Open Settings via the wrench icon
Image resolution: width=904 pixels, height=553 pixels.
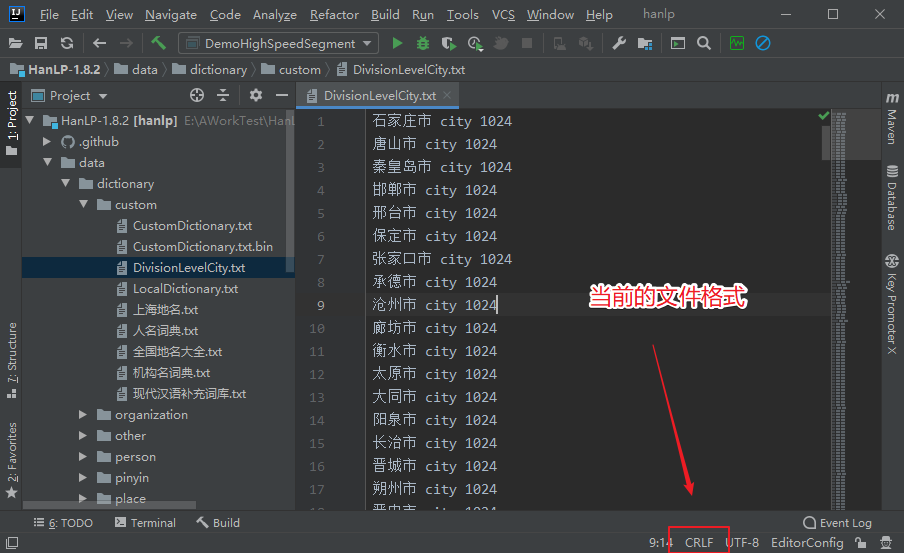[619, 43]
